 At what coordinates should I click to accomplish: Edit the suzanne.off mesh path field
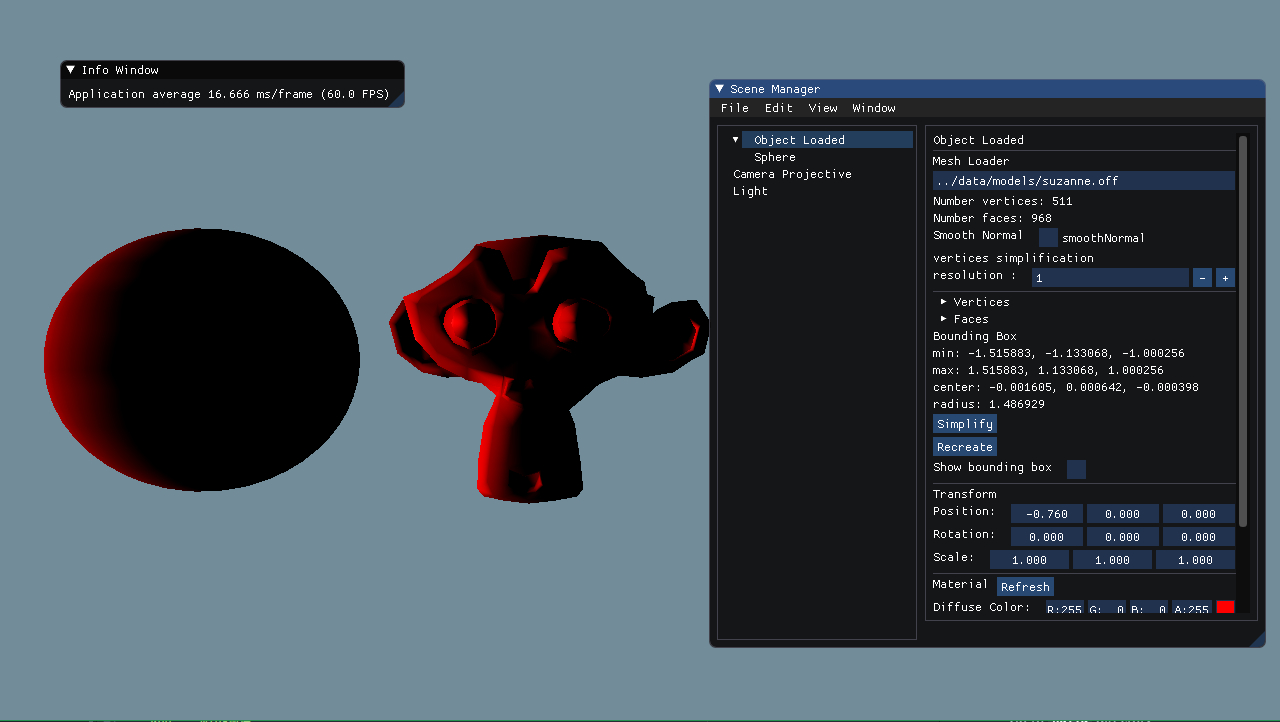(1084, 180)
